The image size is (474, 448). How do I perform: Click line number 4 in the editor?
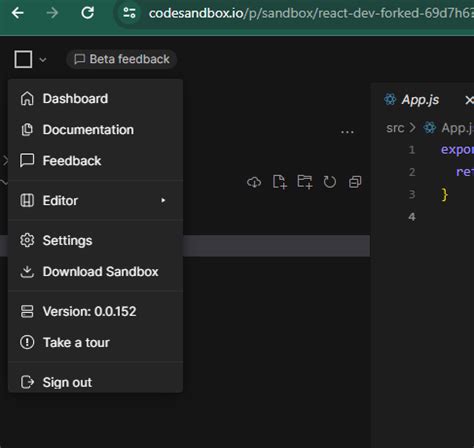click(x=412, y=217)
